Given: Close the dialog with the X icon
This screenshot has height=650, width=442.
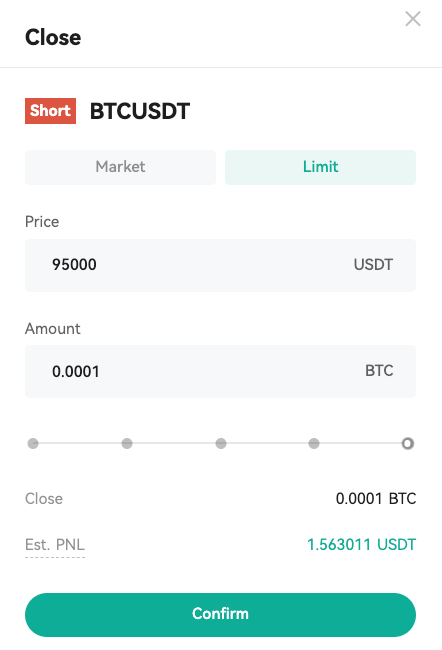Looking at the screenshot, I should click(413, 19).
